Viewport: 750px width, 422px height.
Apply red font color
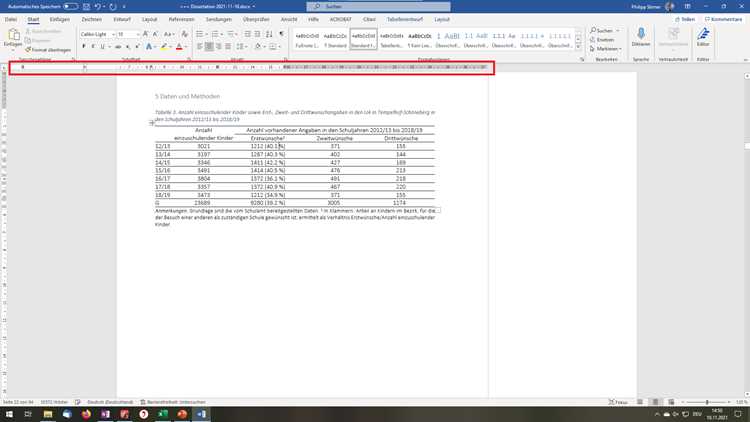[x=179, y=47]
